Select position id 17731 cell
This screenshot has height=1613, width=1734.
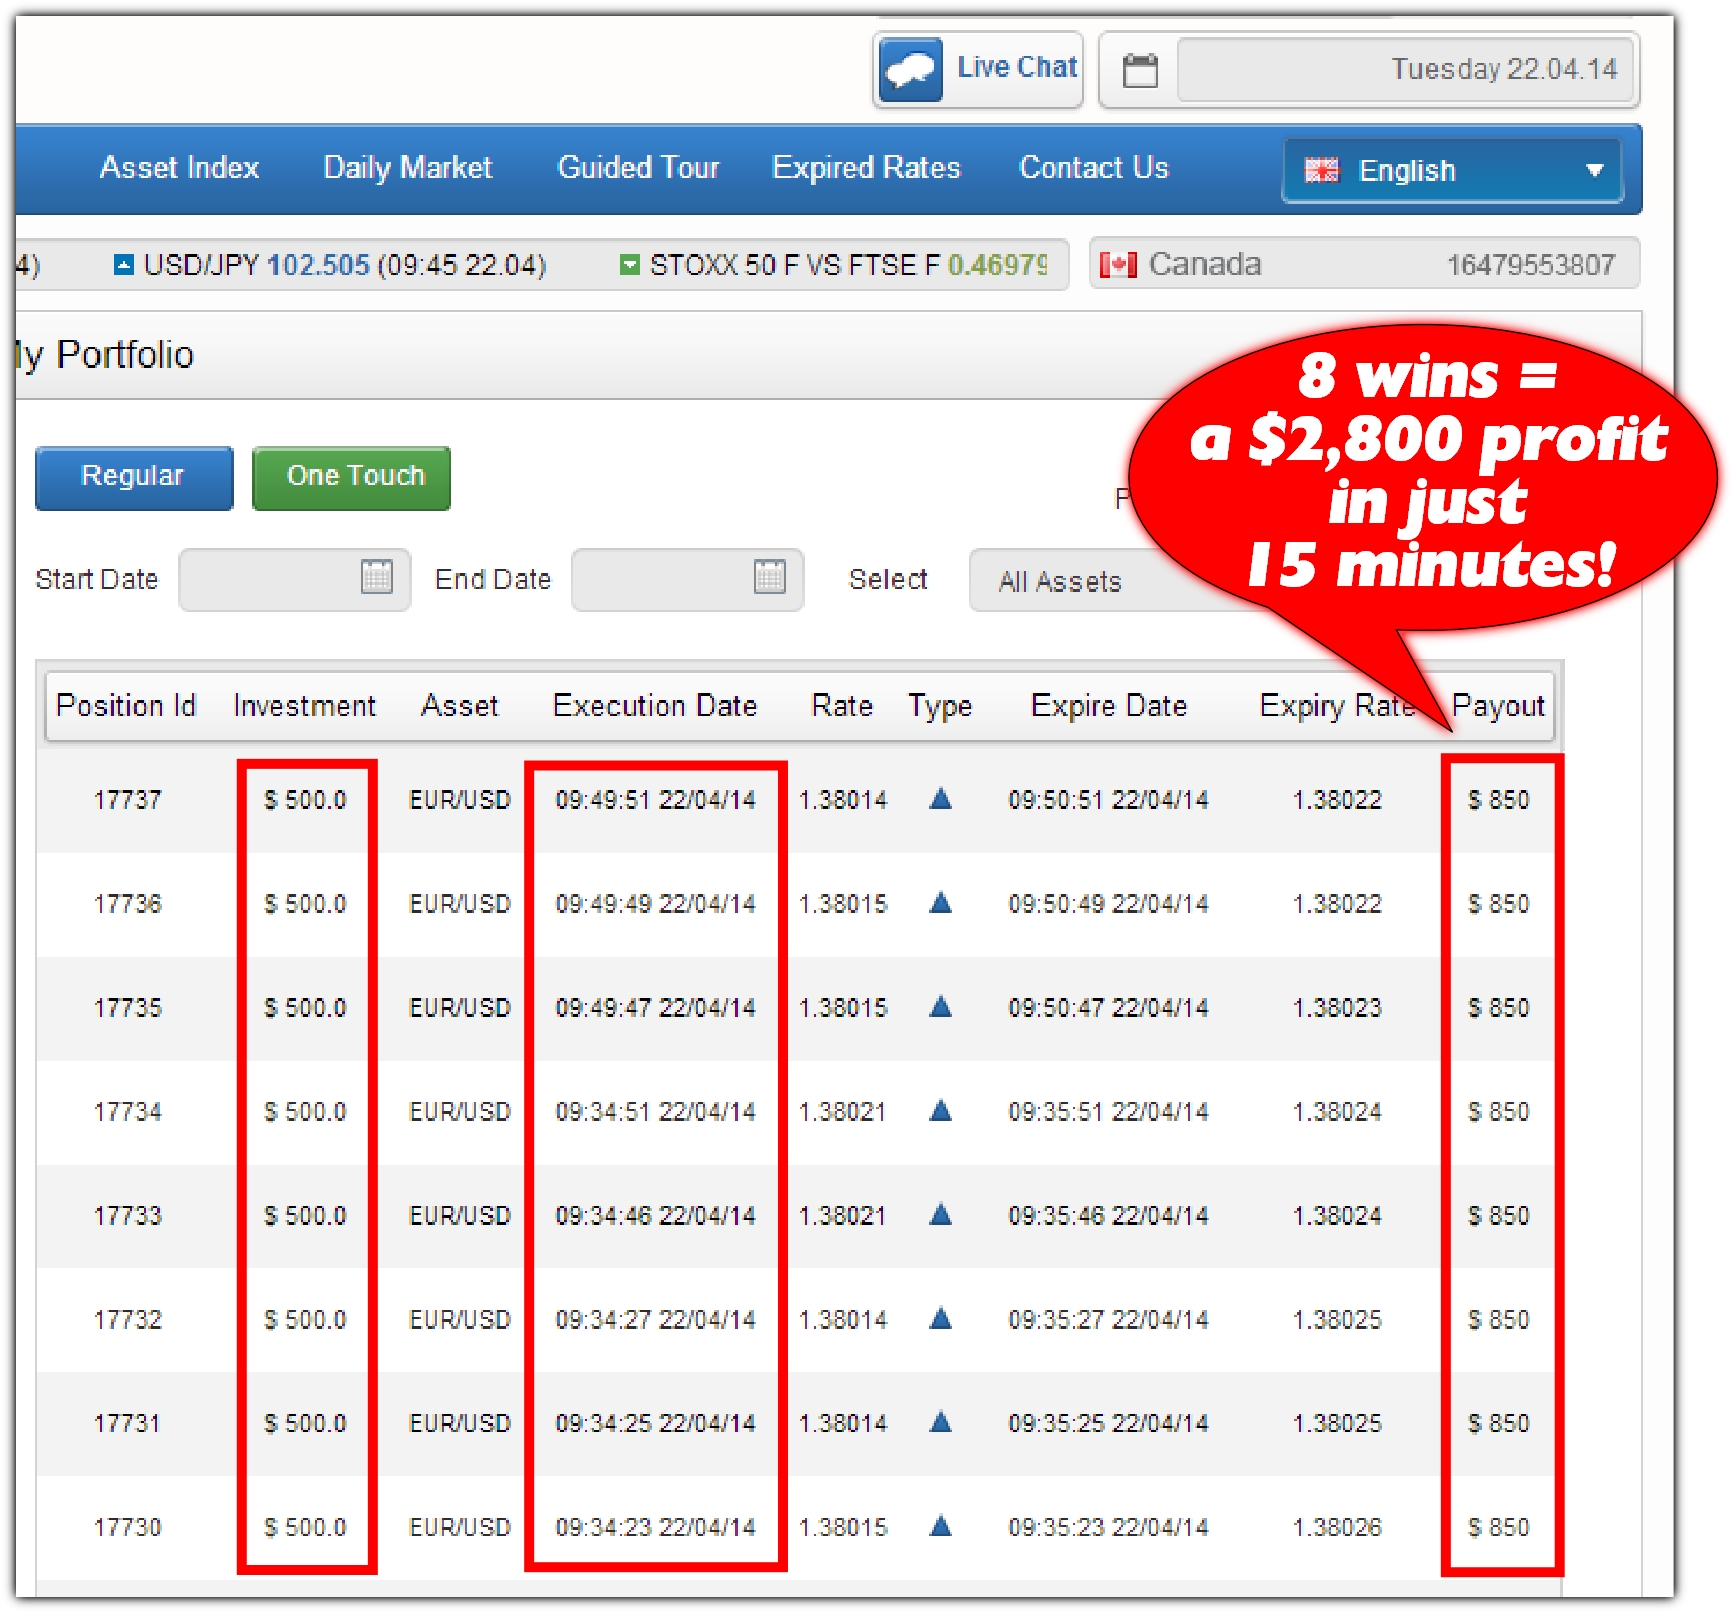point(127,1423)
